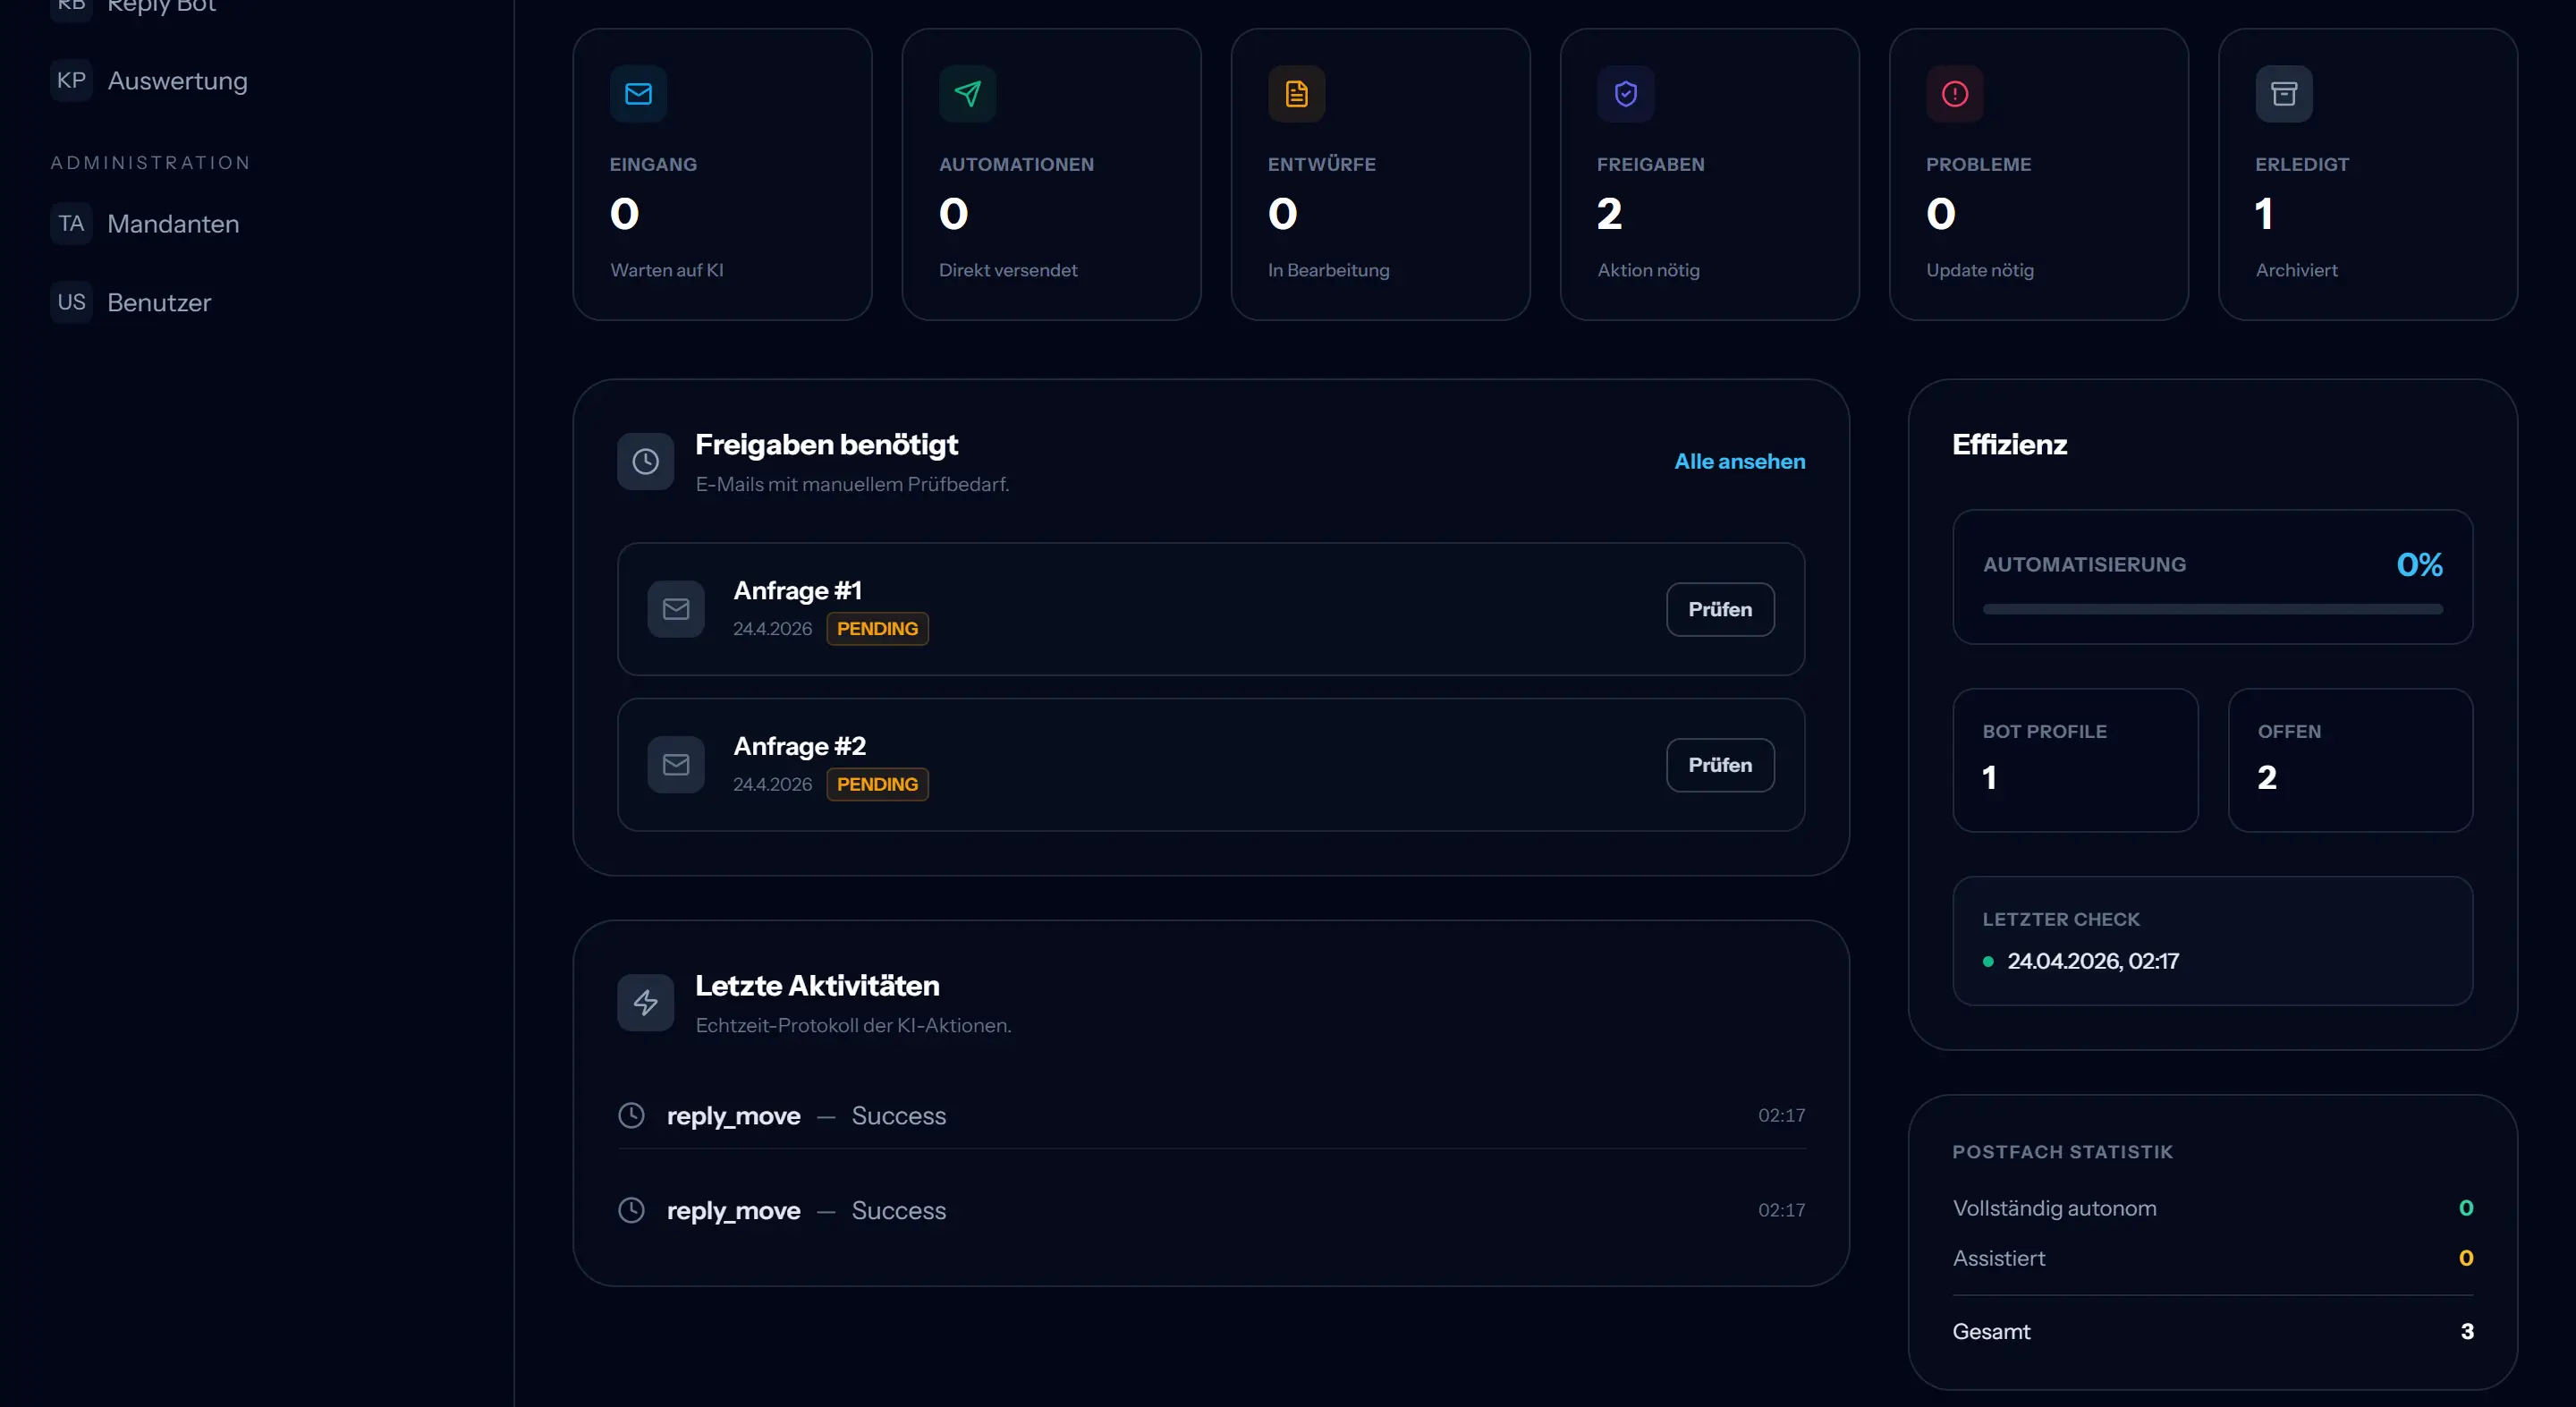Click the Direkt versendet label in Automationen
2576x1407 pixels.
1007,270
